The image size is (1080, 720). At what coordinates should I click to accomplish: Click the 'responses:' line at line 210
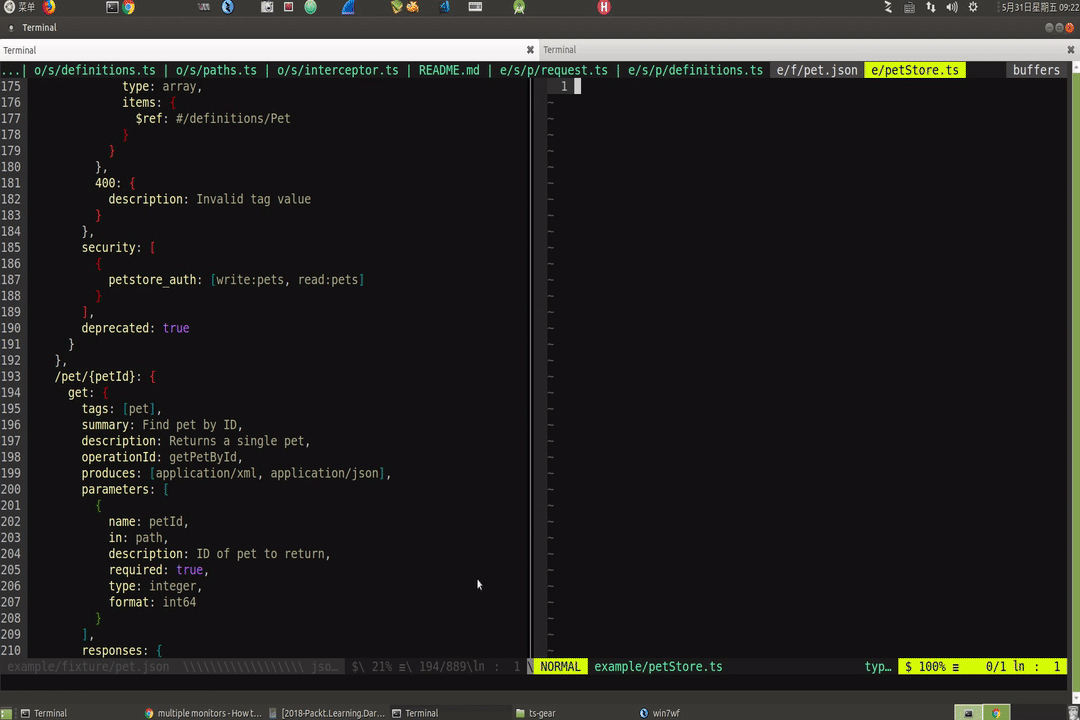pyautogui.click(x=122, y=650)
